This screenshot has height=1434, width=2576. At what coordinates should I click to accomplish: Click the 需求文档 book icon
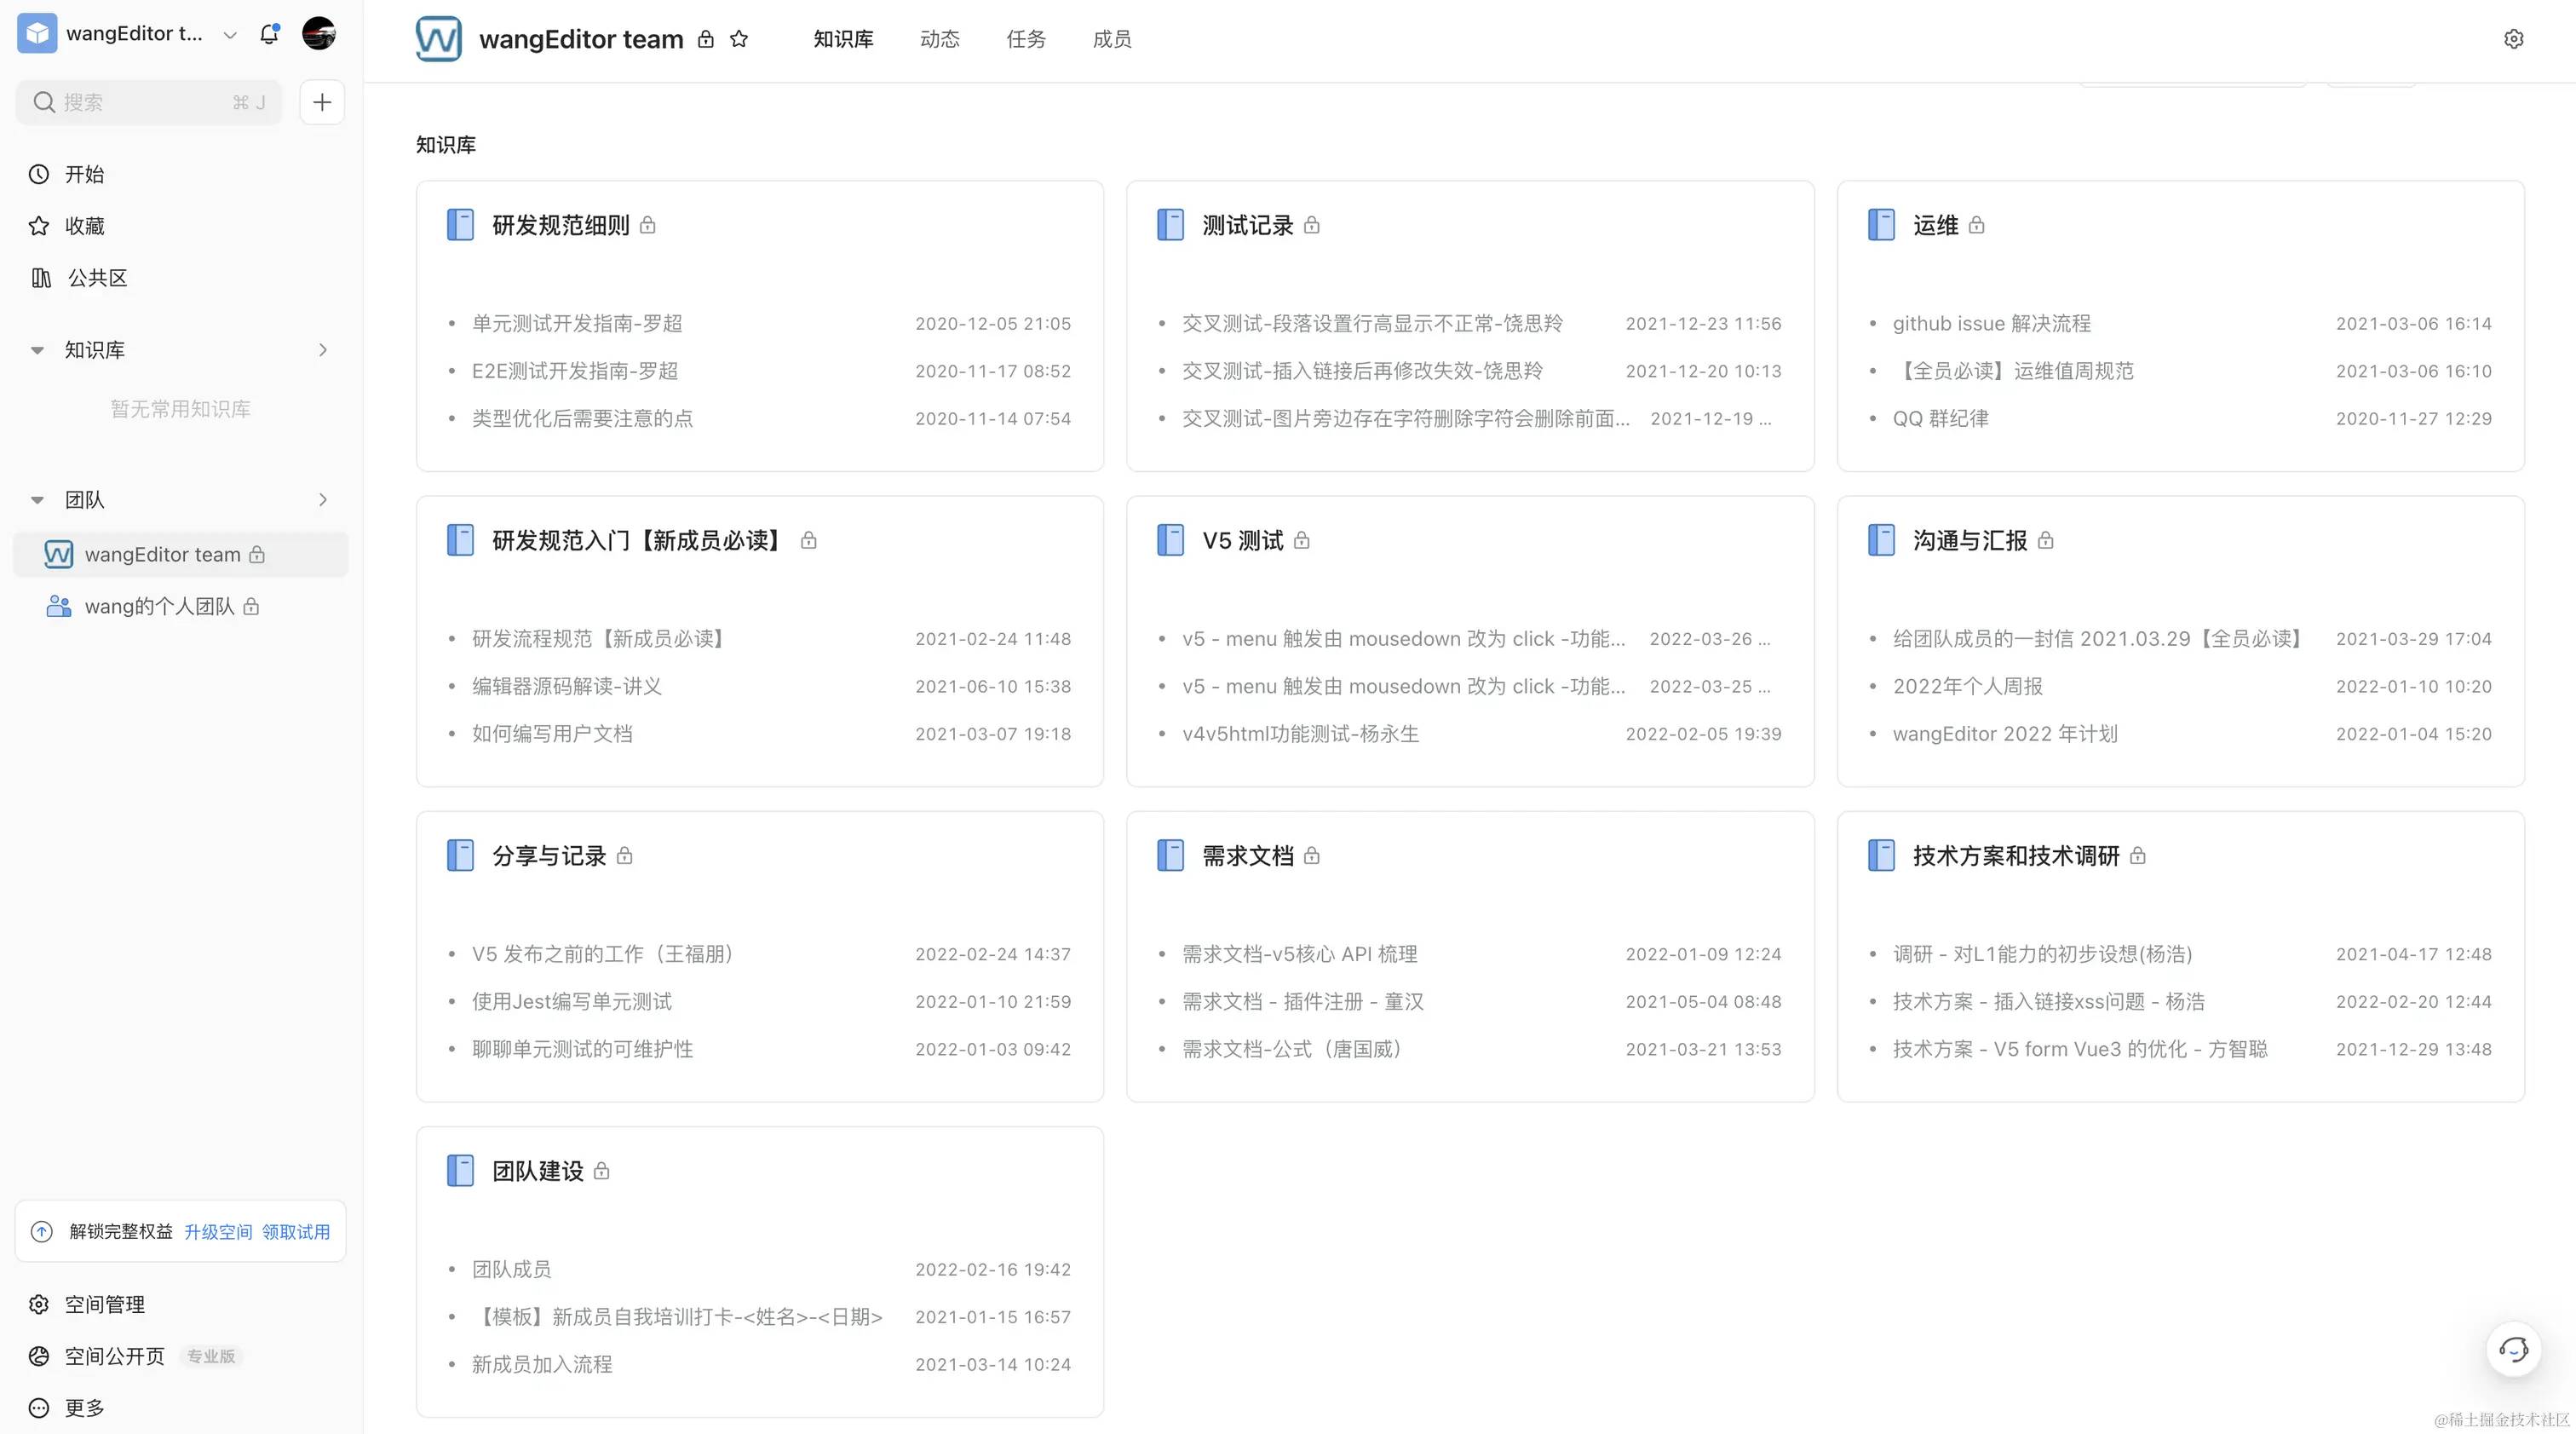pos(1170,855)
